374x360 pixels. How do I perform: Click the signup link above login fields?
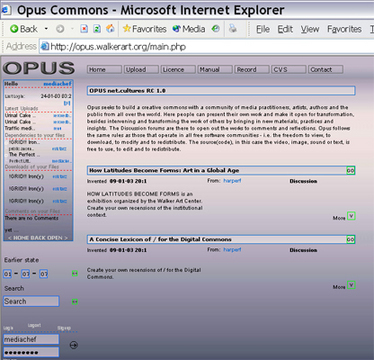pos(64,328)
